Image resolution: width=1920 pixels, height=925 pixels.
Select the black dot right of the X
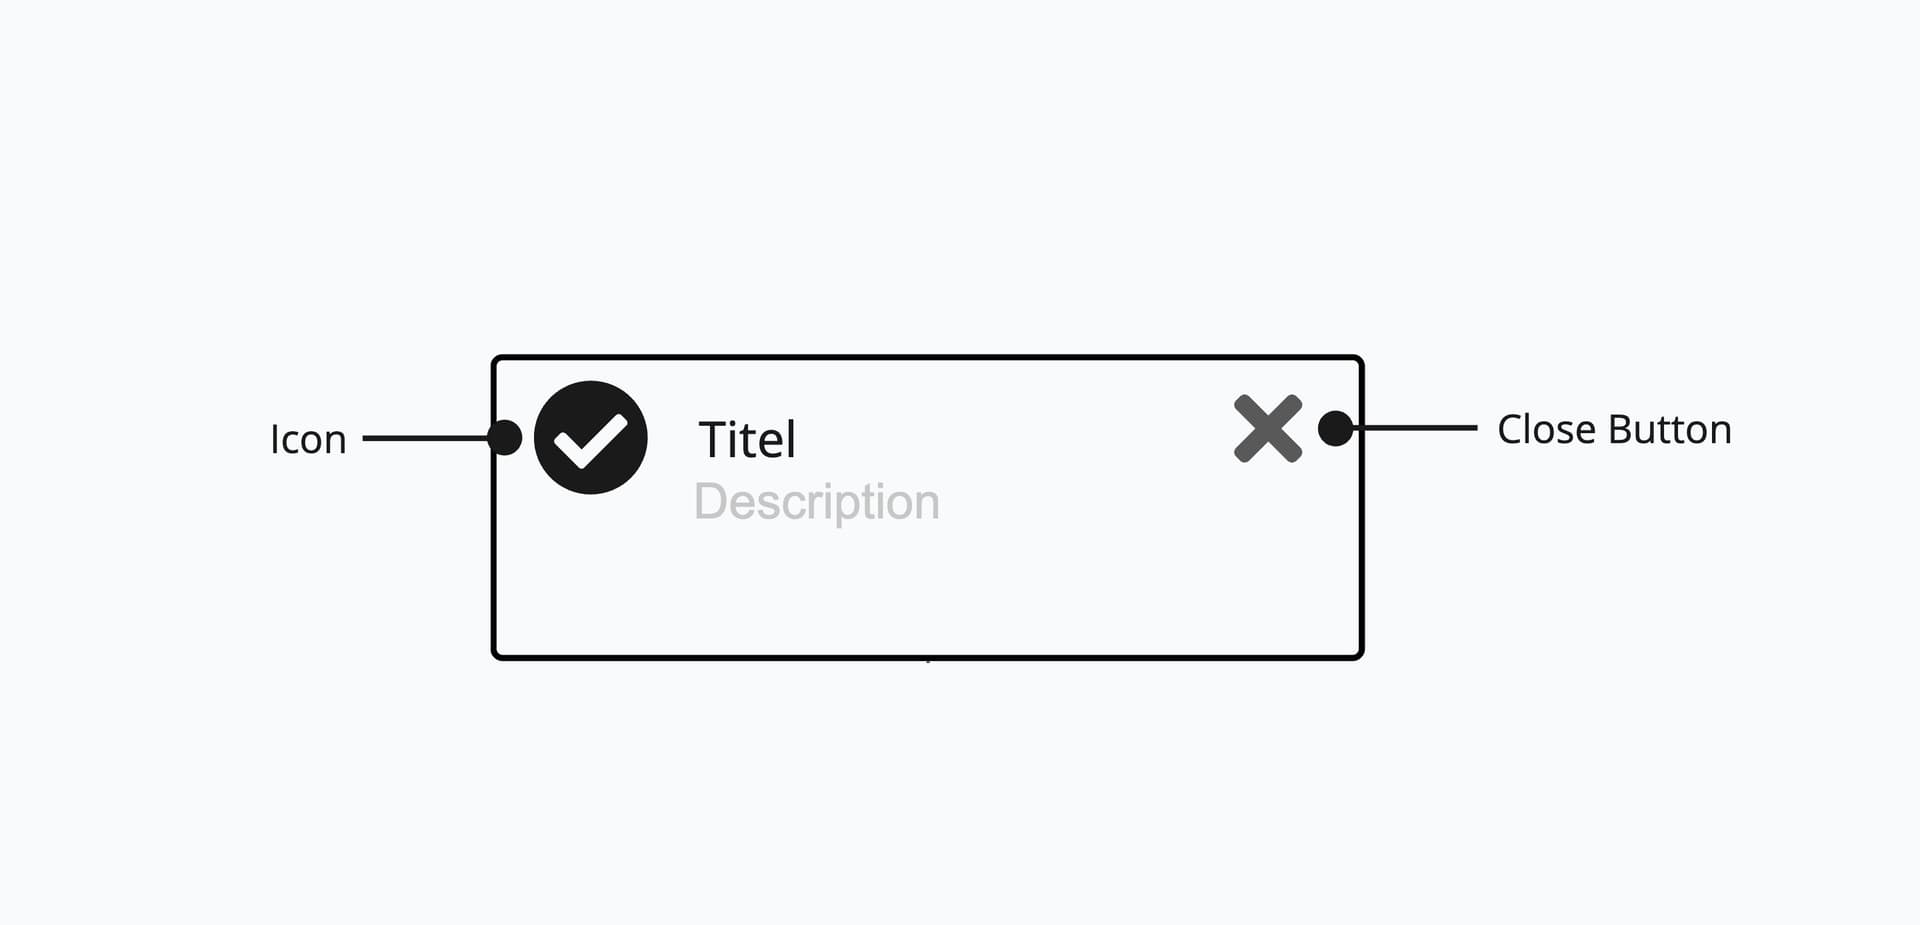click(1335, 428)
